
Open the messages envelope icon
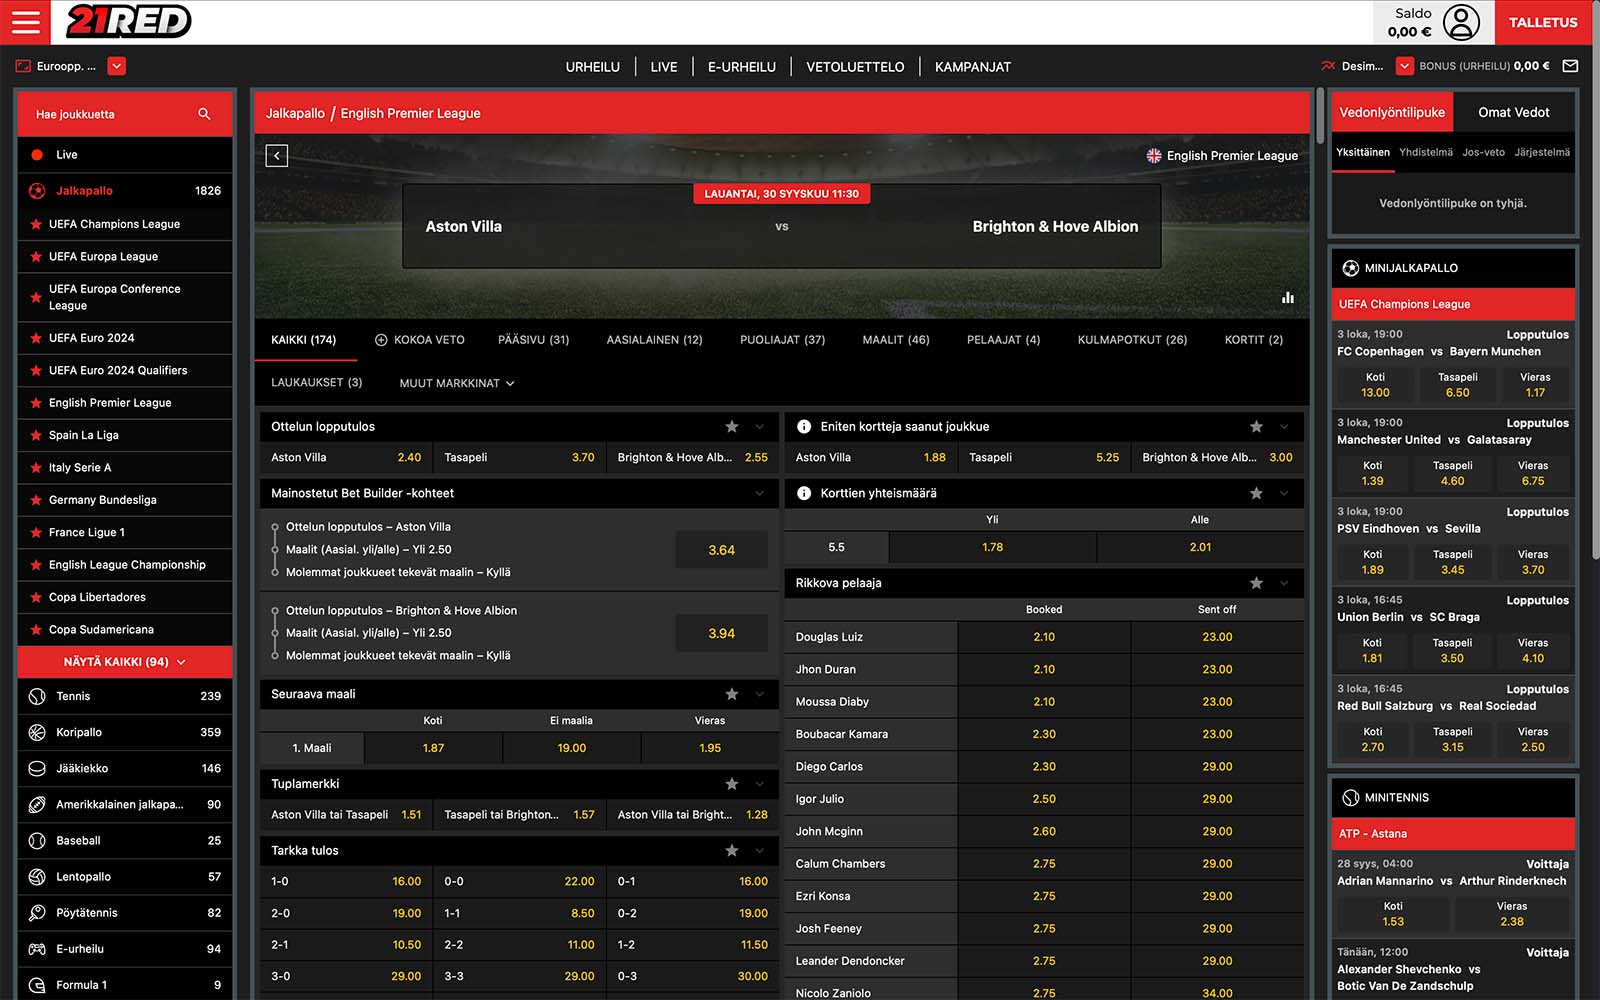pyautogui.click(x=1570, y=66)
